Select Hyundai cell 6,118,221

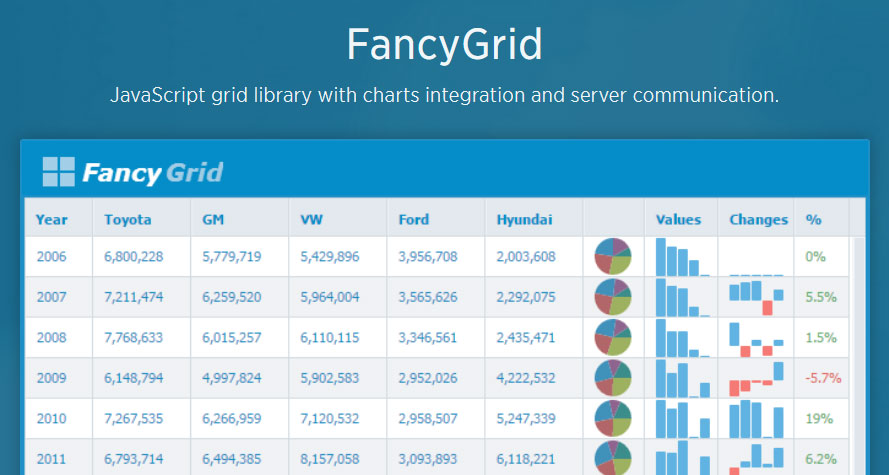tap(534, 458)
